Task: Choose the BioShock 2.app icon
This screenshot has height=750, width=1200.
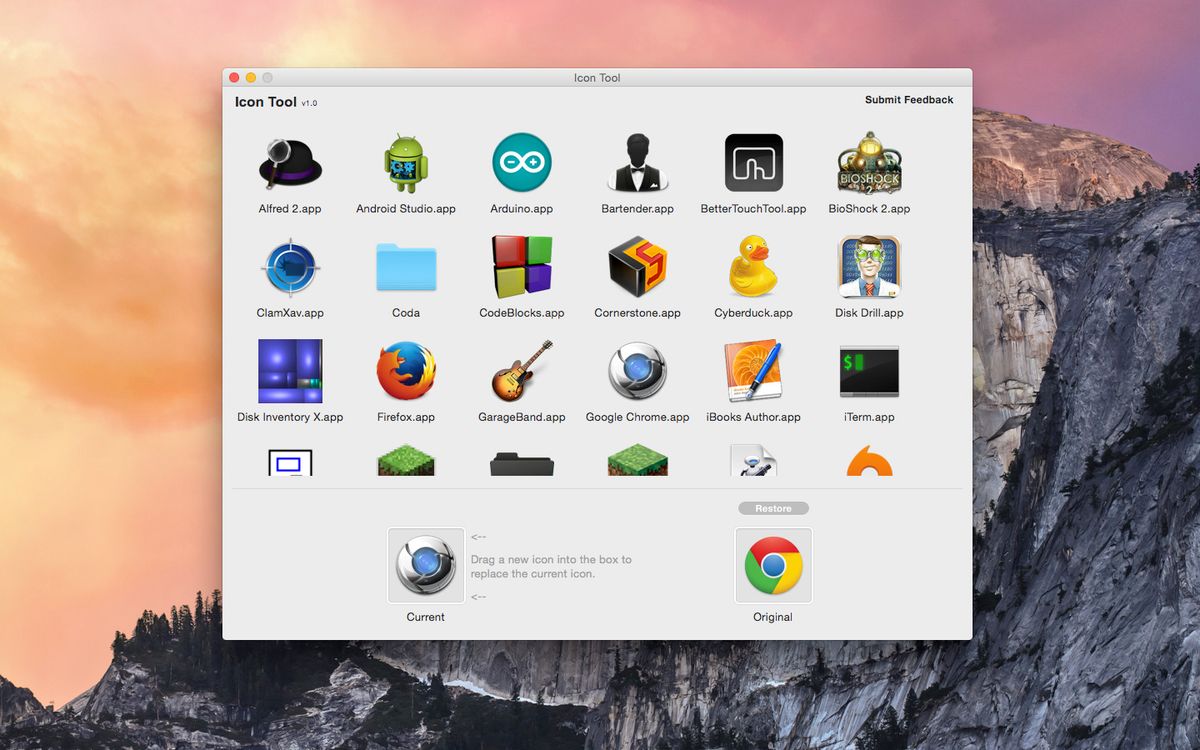Action: point(869,163)
